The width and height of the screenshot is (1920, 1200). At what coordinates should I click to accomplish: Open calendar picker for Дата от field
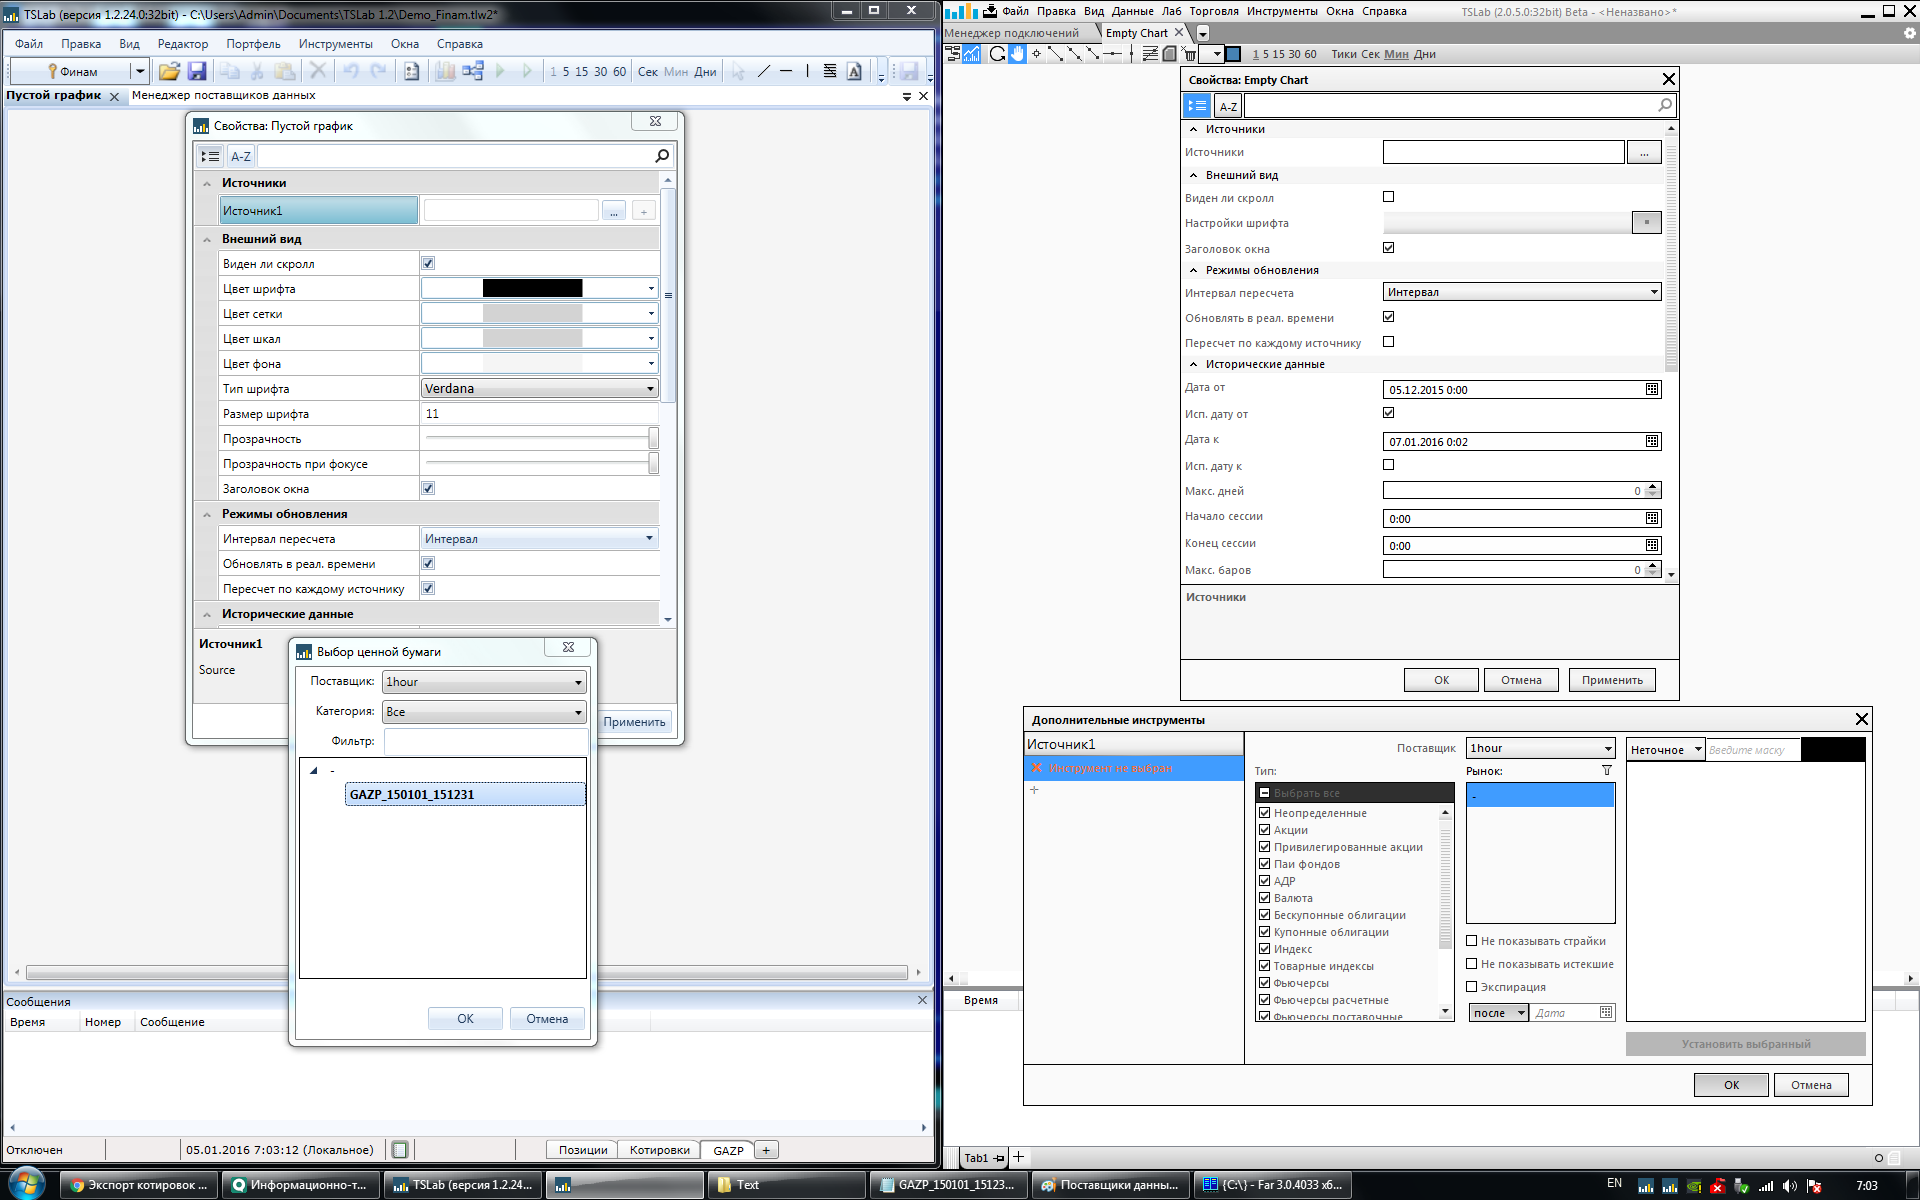tap(1652, 389)
